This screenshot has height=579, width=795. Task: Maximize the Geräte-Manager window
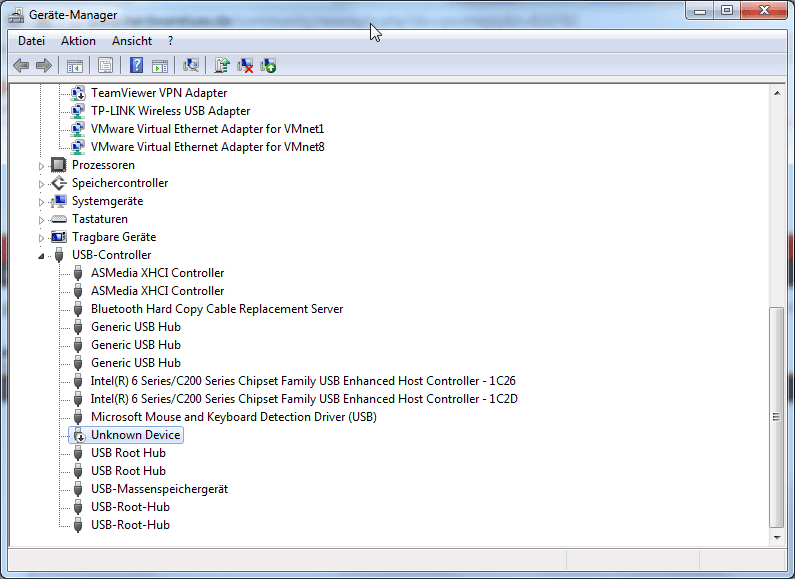coord(727,11)
